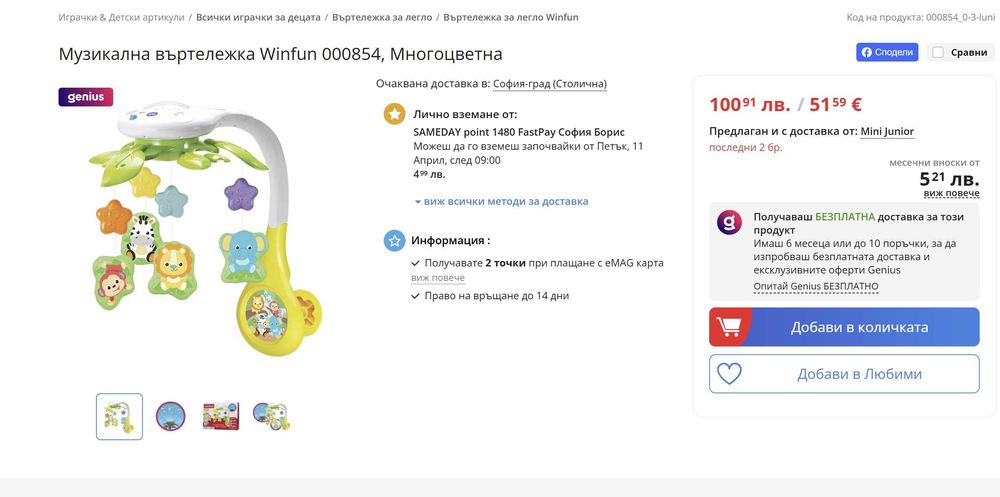
Task: Open the Mini Junior seller link
Action: pos(886,131)
